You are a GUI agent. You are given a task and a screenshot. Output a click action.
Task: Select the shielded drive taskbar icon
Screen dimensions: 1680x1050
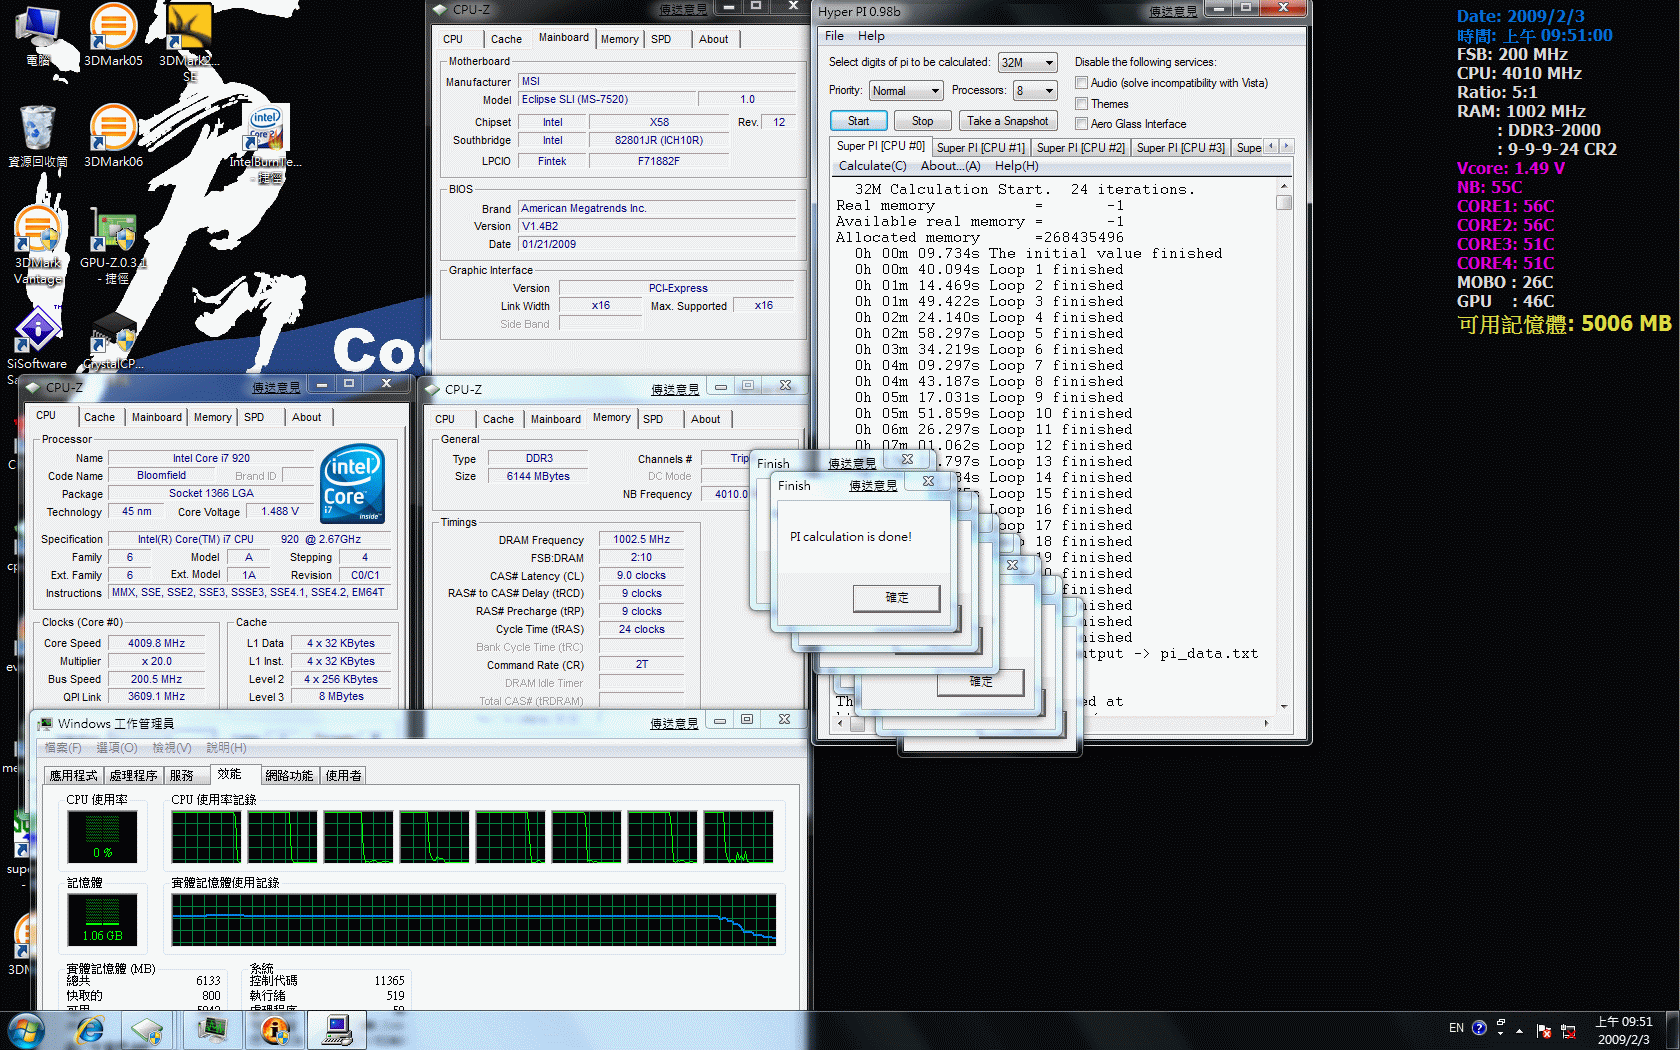coord(148,1030)
